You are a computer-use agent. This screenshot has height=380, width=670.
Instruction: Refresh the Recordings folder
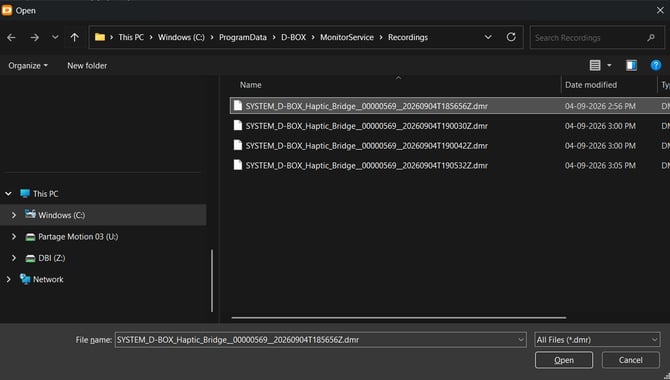[511, 37]
